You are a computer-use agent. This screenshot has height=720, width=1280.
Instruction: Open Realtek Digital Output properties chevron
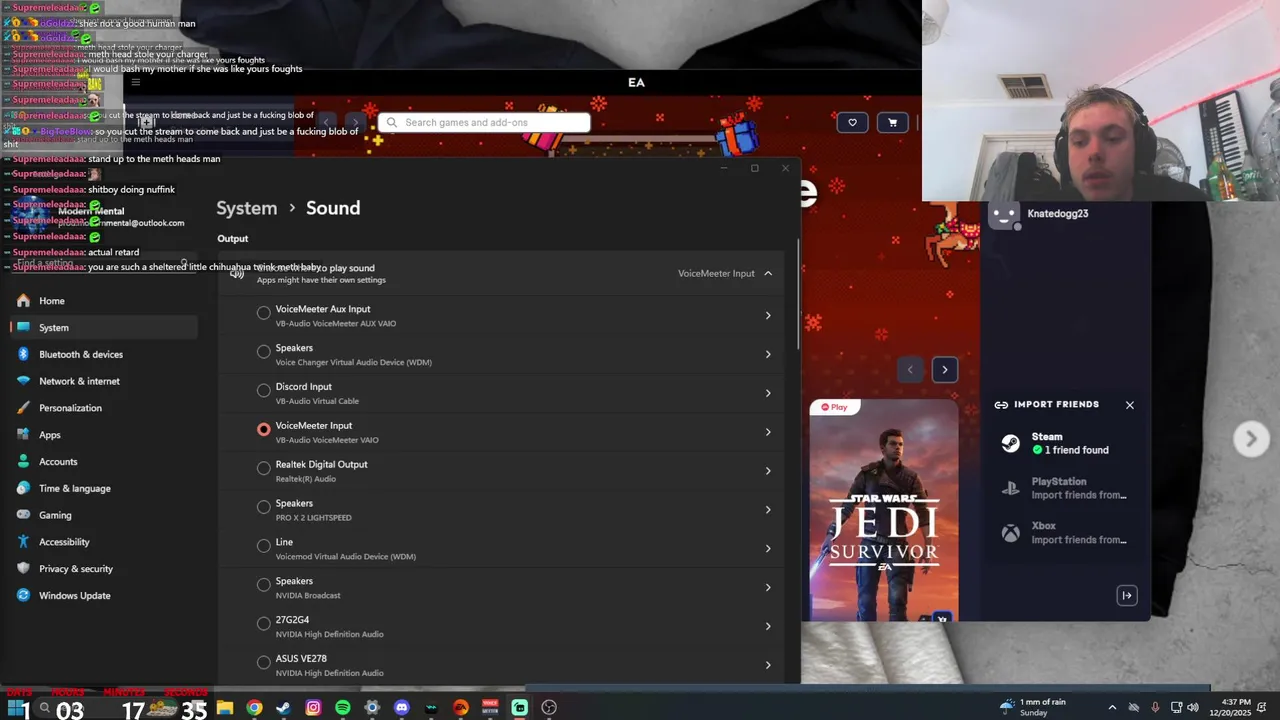768,471
